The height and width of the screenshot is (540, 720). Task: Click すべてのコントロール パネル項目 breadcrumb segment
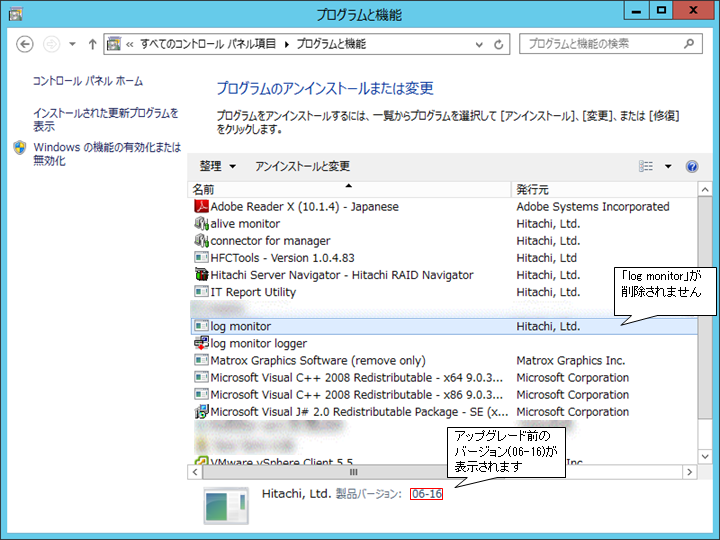point(208,44)
